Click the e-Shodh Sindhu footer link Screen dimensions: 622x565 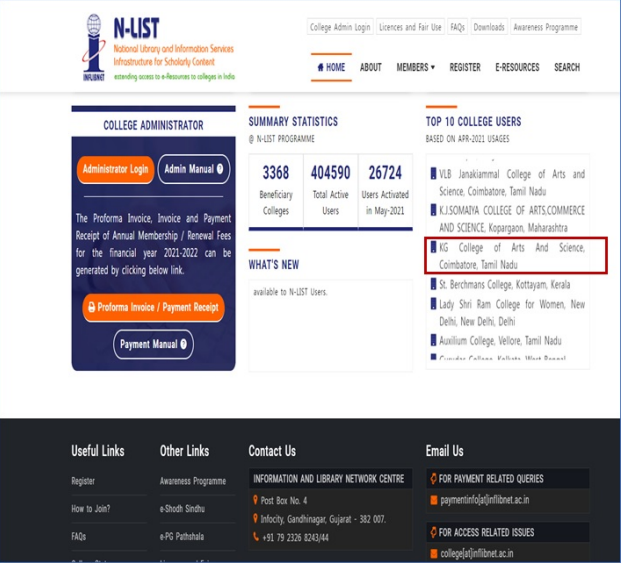tap(182, 509)
